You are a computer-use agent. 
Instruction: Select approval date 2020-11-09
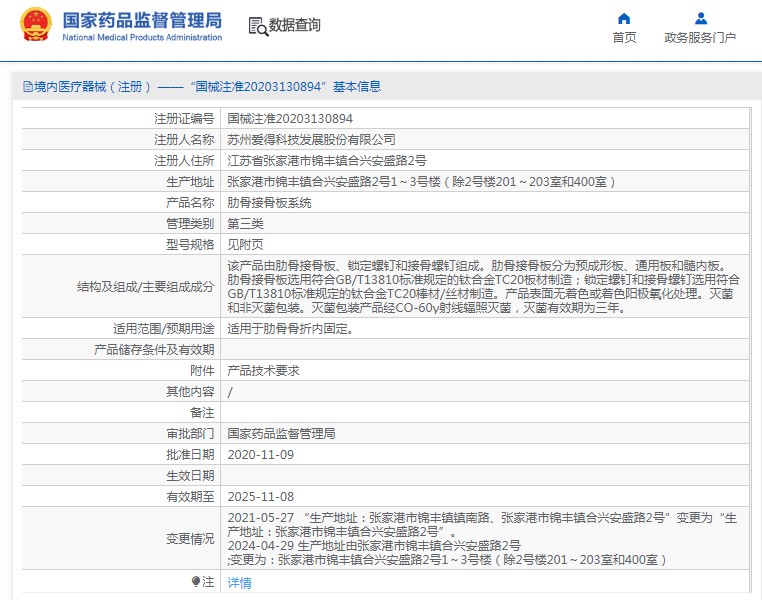click(x=260, y=455)
